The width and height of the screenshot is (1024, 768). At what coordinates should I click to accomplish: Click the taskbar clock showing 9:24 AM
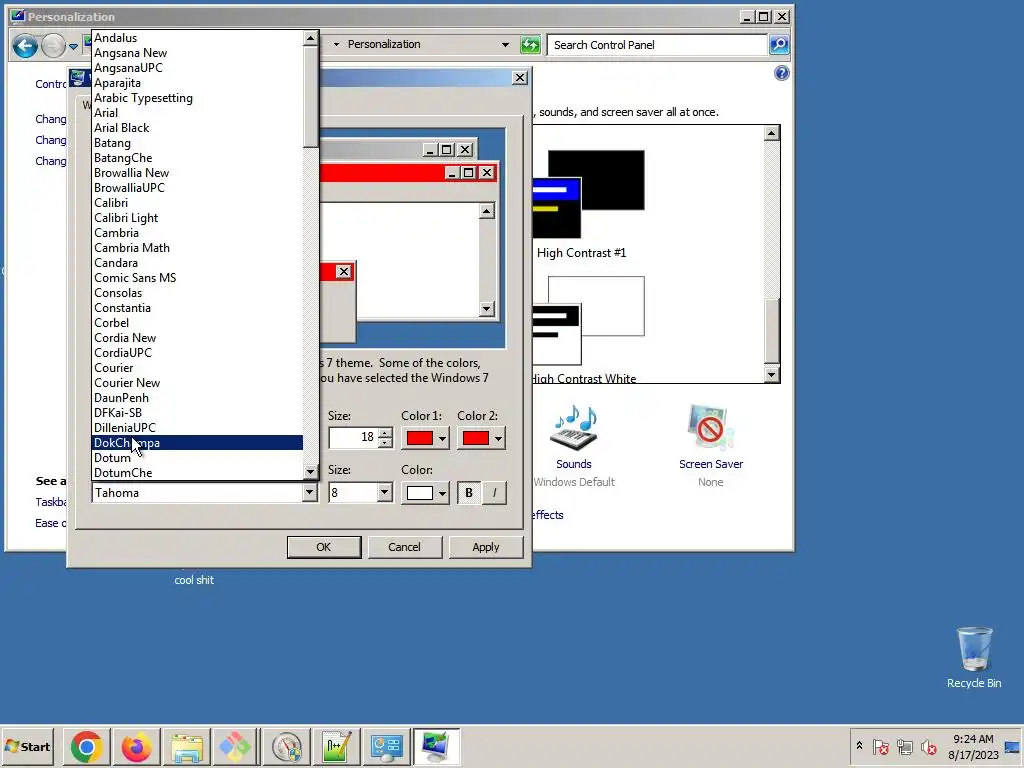pyautogui.click(x=973, y=746)
